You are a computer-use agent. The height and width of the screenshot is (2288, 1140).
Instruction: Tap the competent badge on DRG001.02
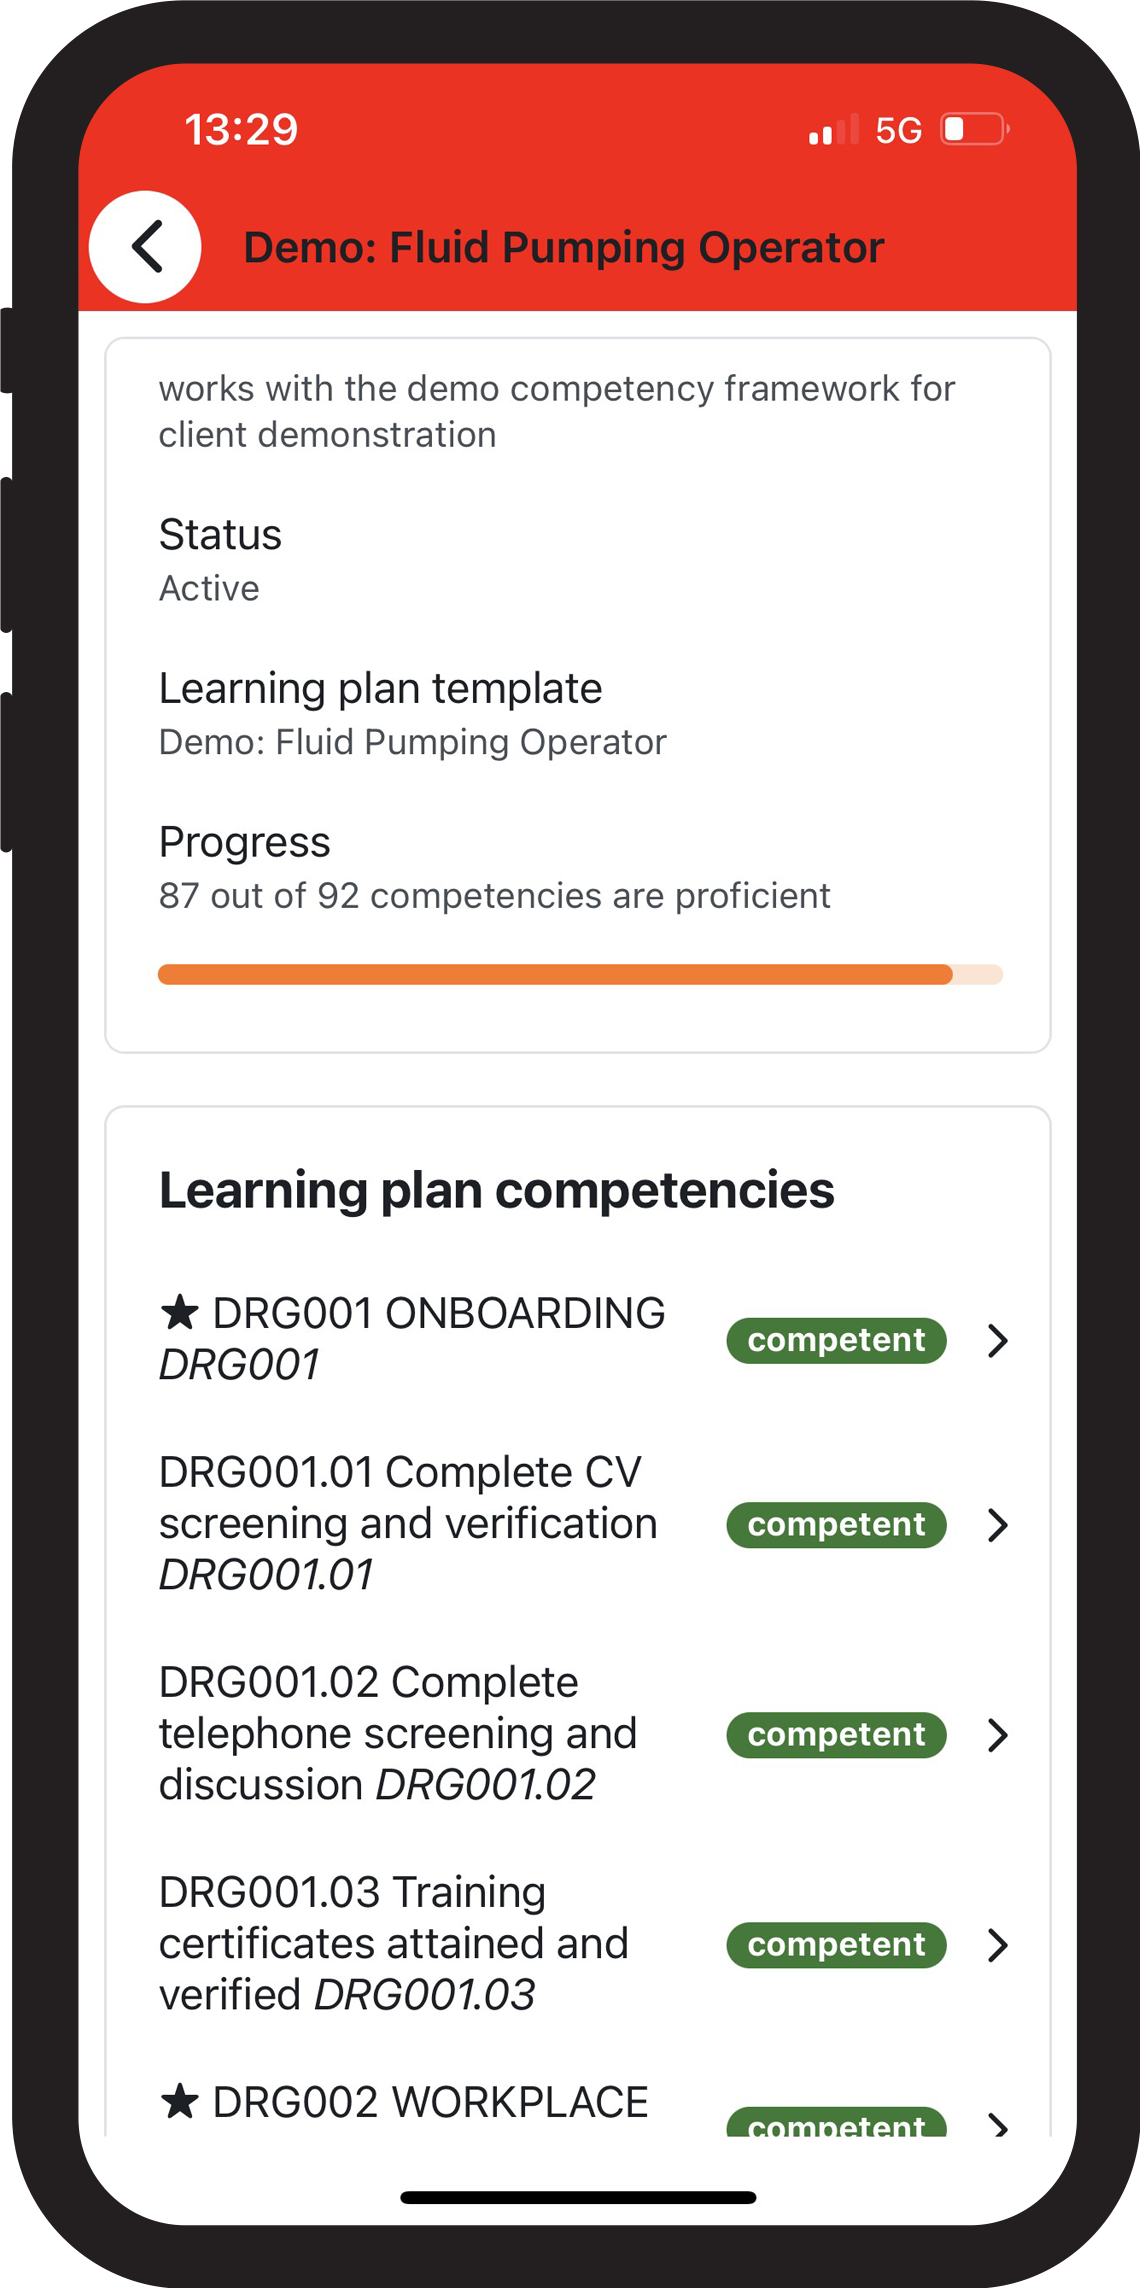[x=835, y=1735]
